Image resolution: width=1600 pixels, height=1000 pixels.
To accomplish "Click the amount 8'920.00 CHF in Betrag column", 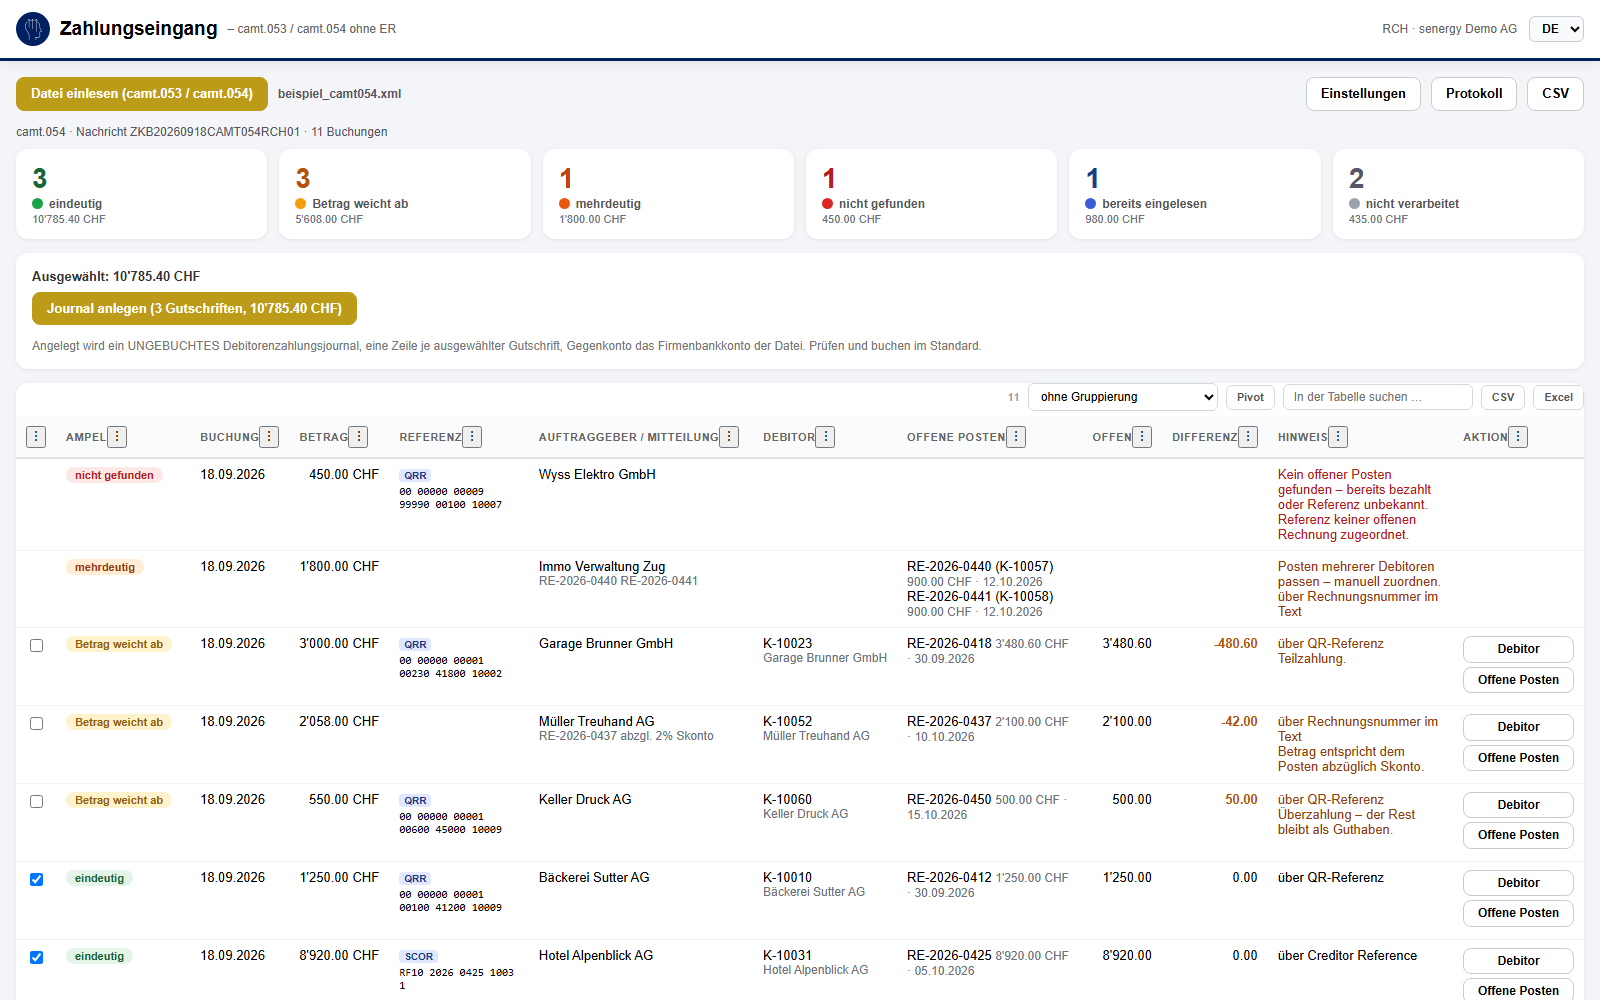I will pos(339,956).
